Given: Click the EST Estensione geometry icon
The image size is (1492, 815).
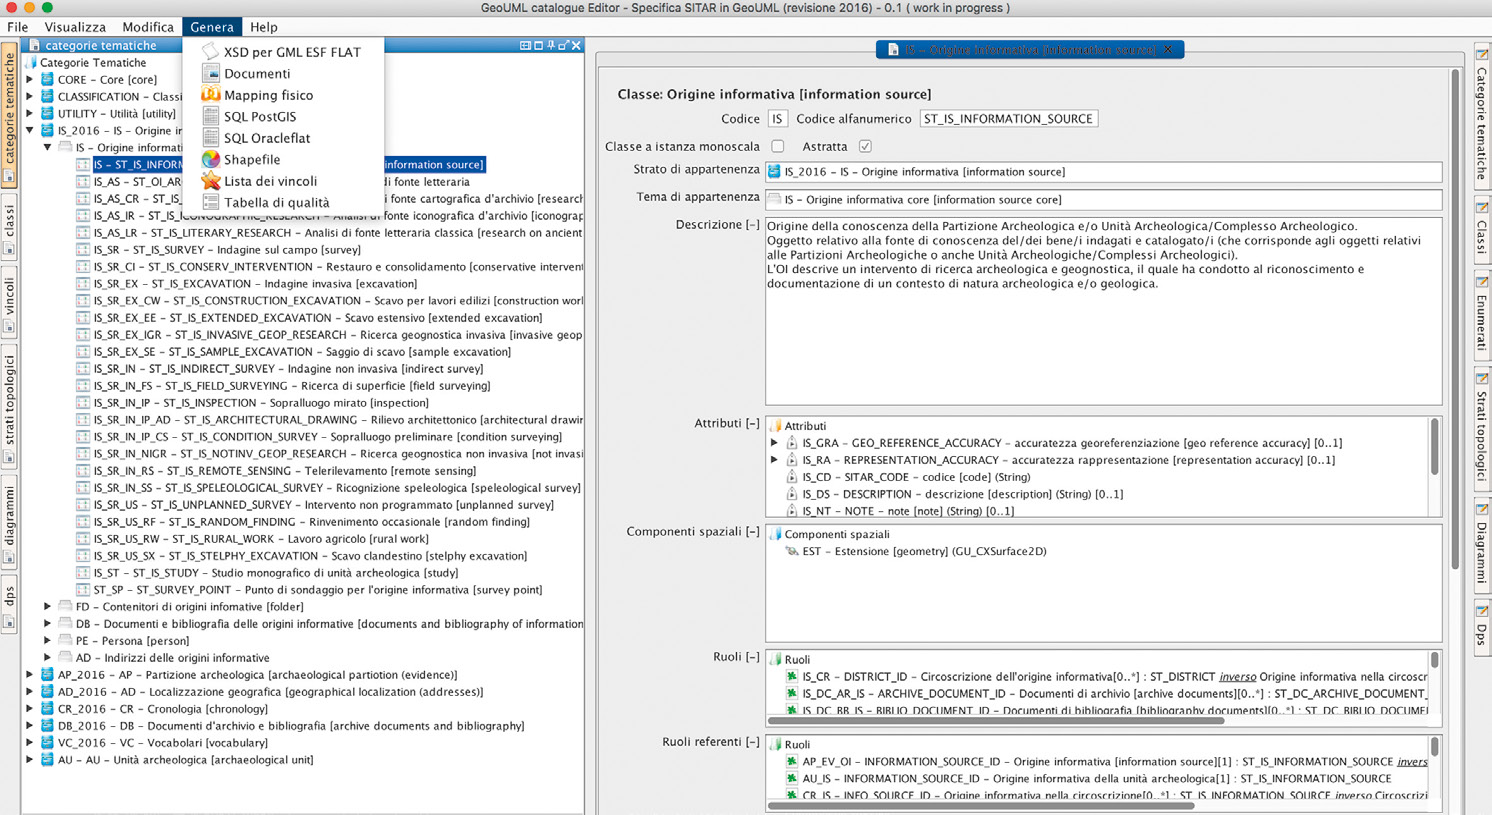Looking at the screenshot, I should coord(791,551).
